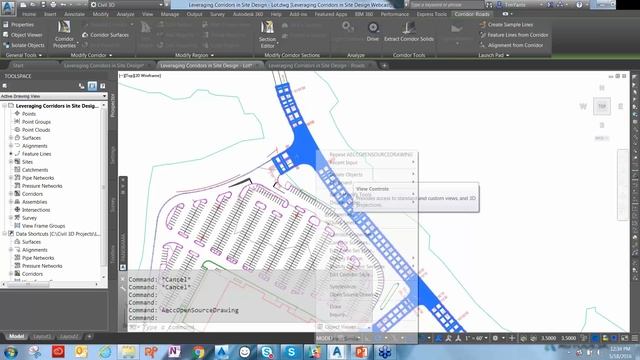Click Feature Lines from Corridor

(x=514, y=35)
